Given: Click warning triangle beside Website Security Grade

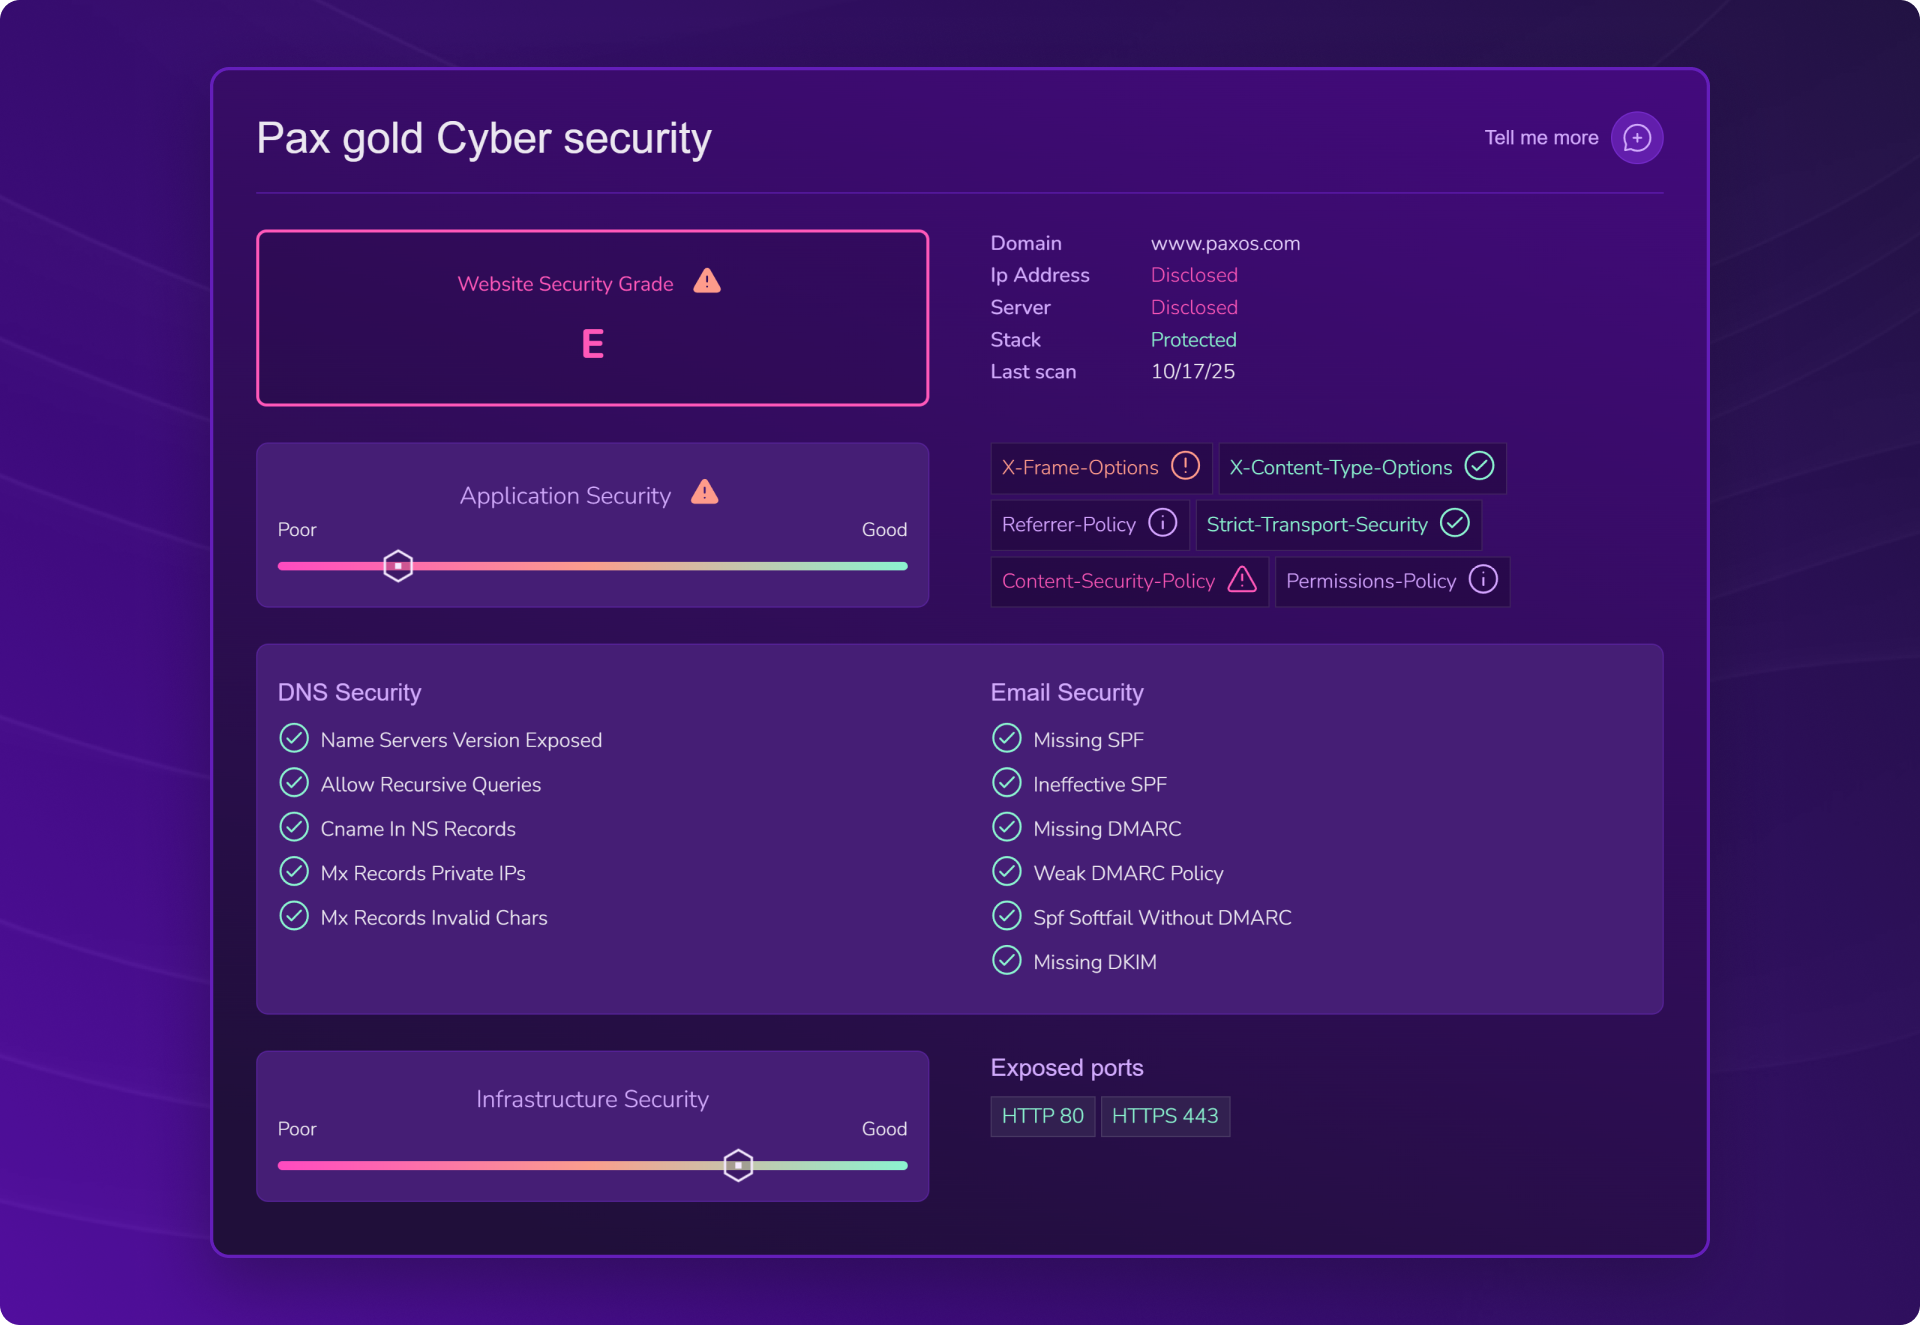Looking at the screenshot, I should click(x=707, y=281).
